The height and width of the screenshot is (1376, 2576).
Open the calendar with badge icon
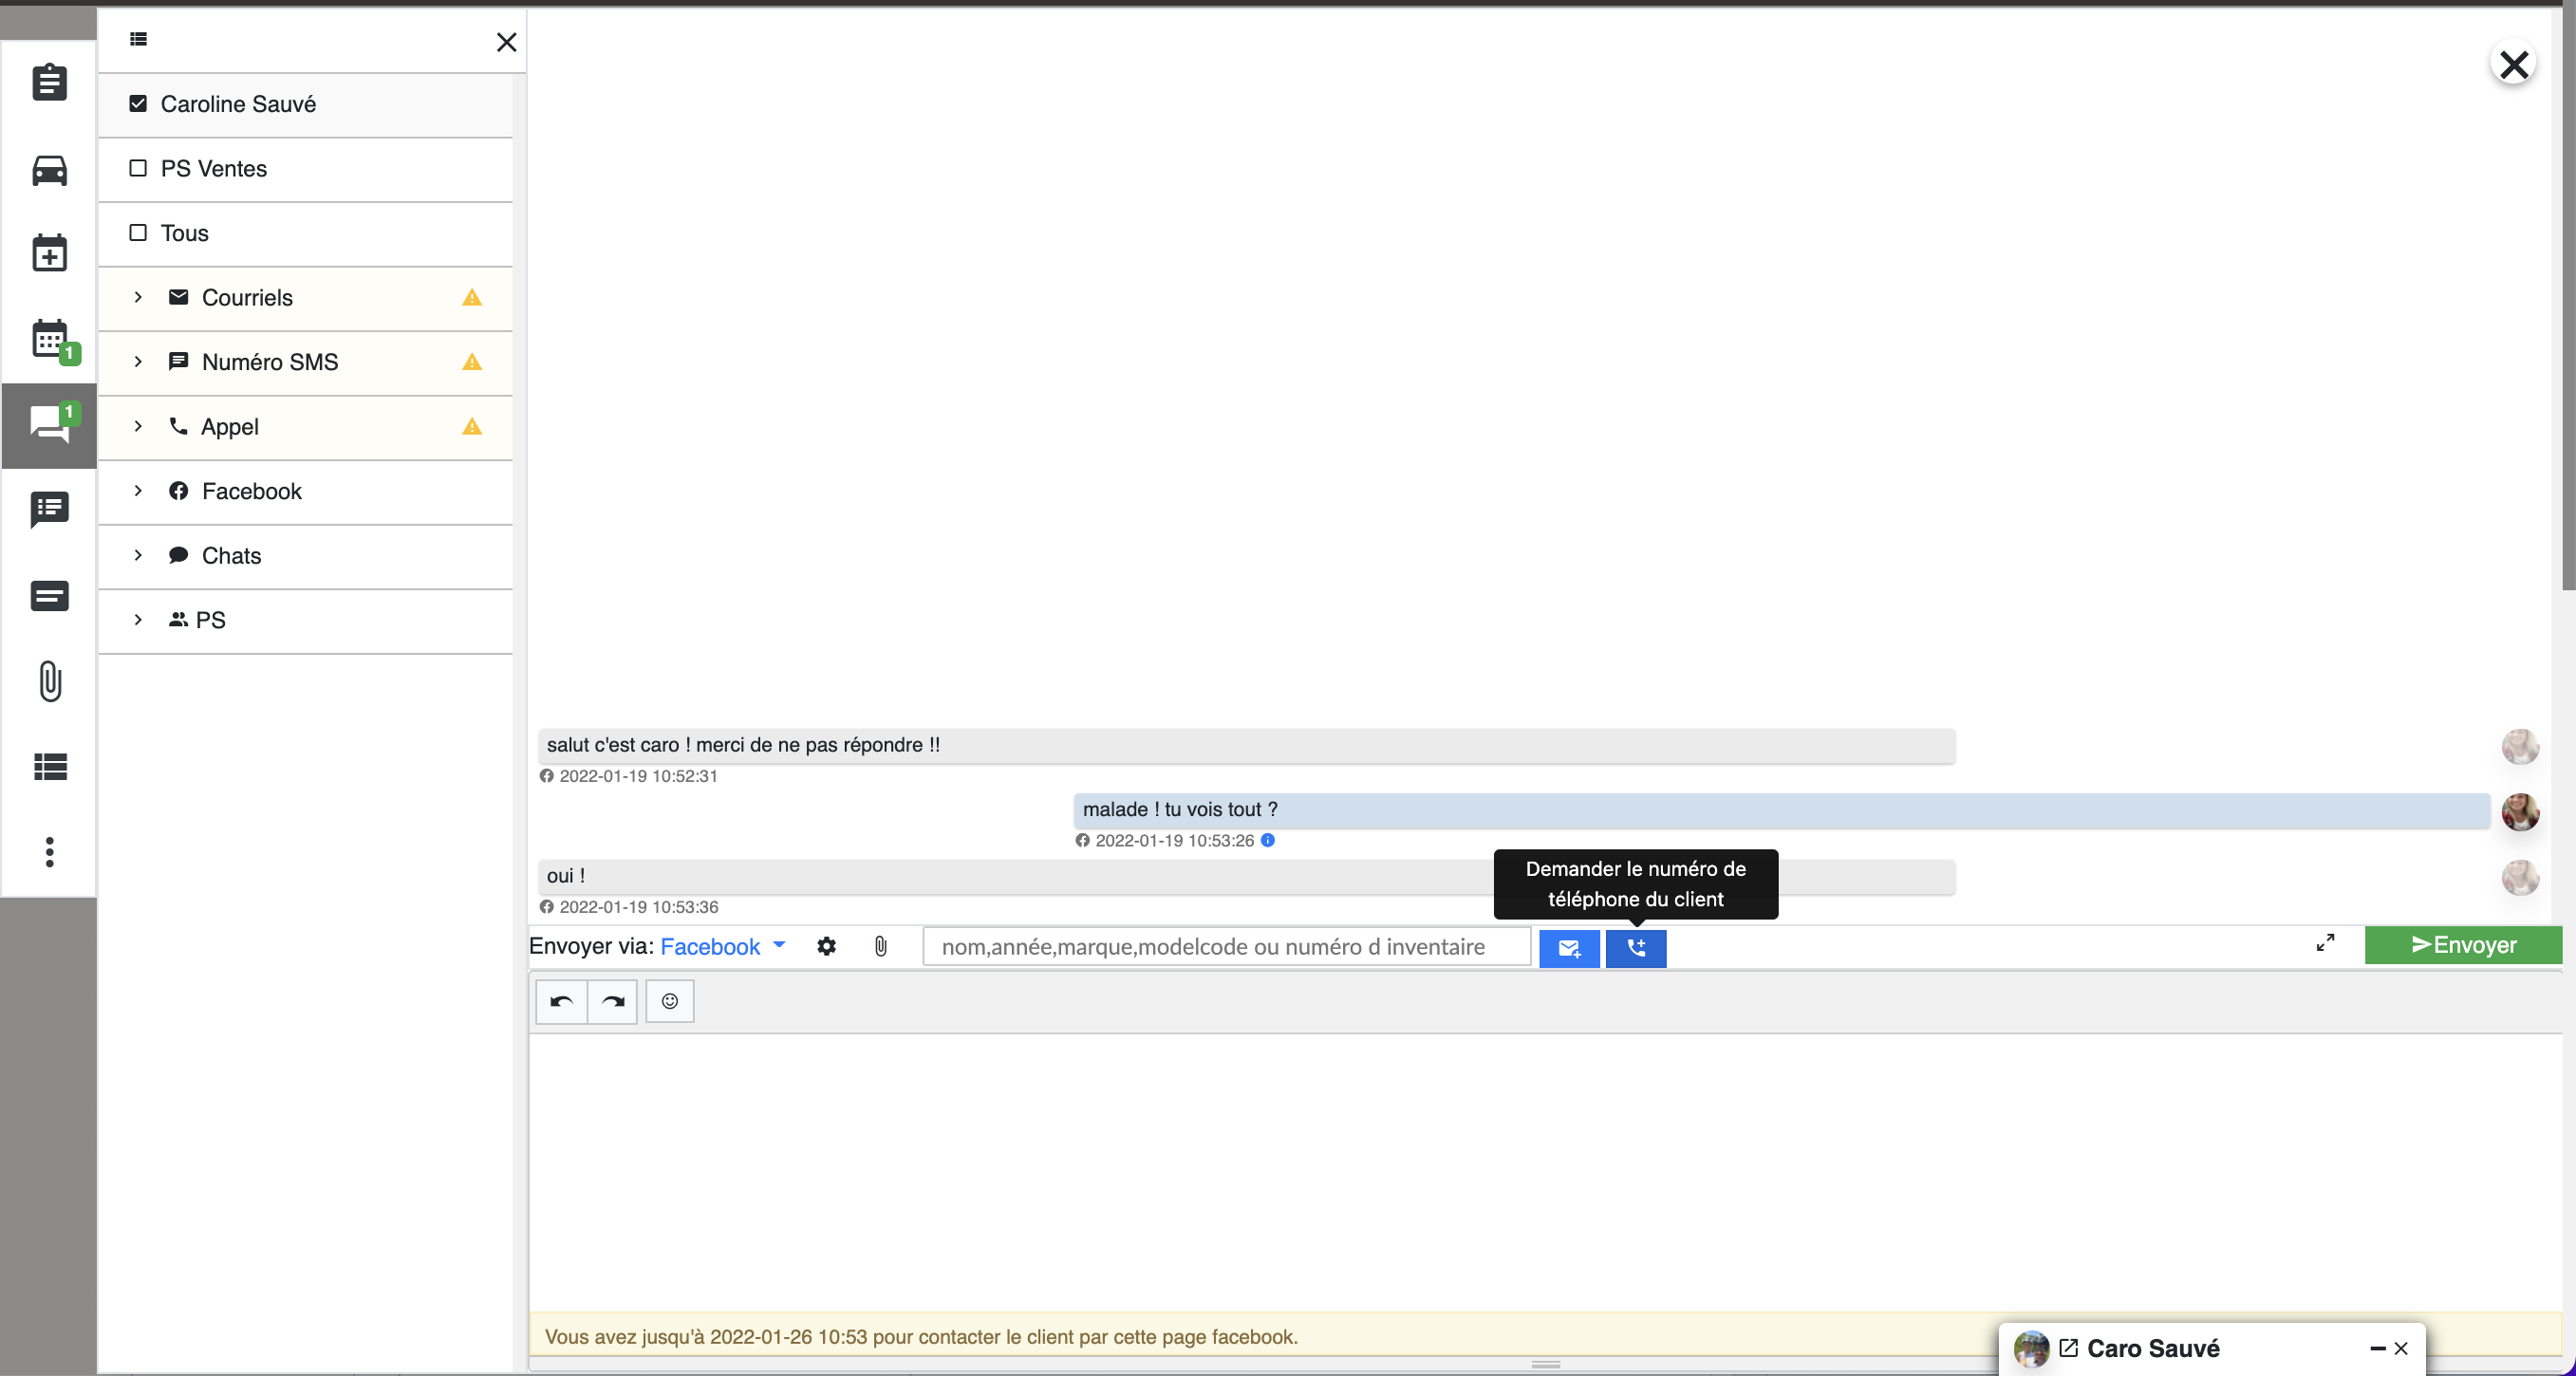pos(52,340)
